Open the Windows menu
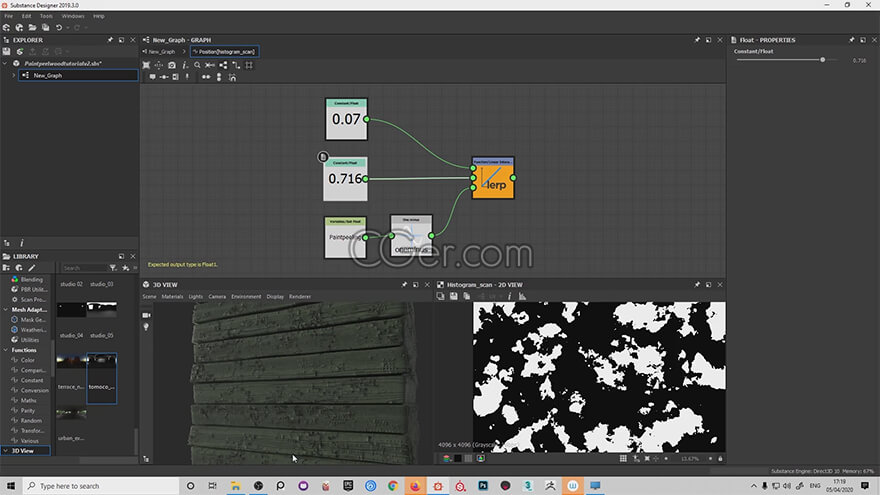 [x=73, y=16]
